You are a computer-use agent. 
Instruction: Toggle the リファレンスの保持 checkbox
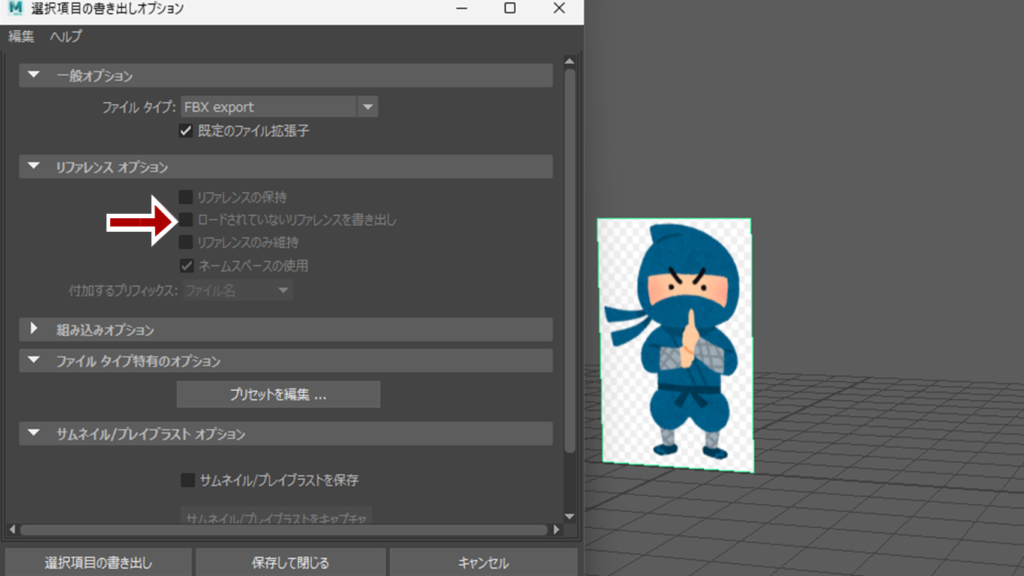(x=186, y=197)
